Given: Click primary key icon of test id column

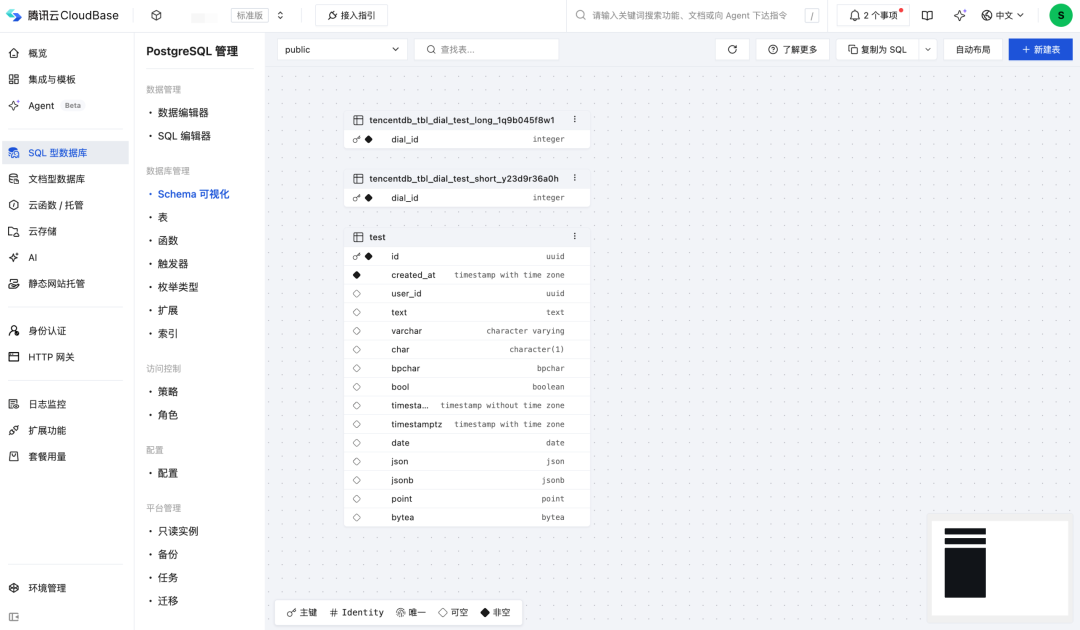Looking at the screenshot, I should (x=356, y=256).
